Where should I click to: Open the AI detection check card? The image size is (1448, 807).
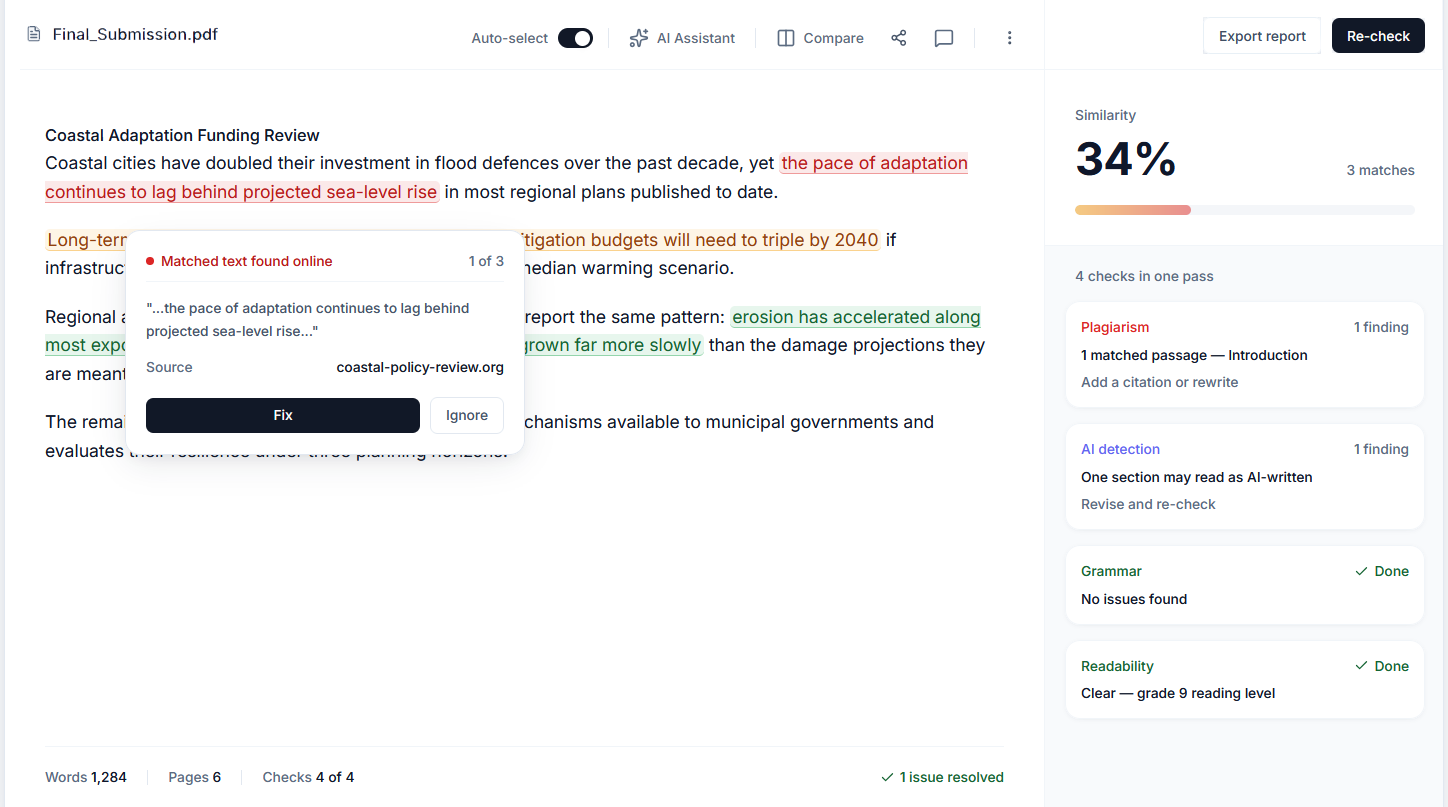1245,477
